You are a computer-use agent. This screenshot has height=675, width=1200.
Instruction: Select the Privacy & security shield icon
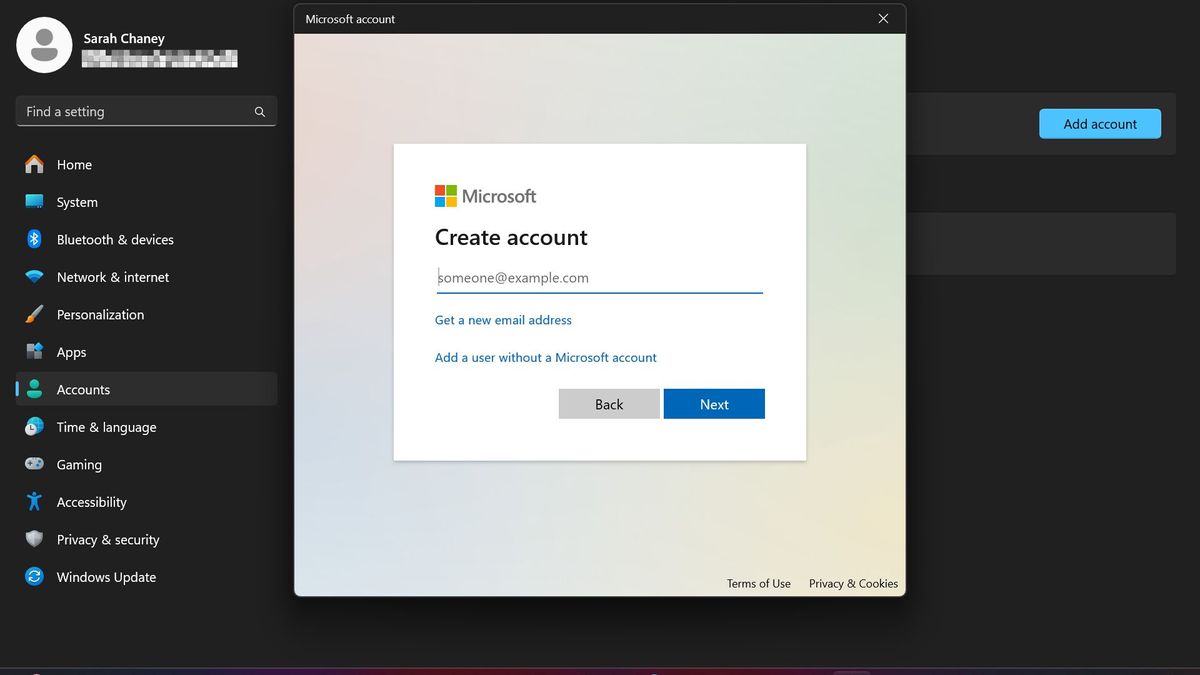click(33, 539)
